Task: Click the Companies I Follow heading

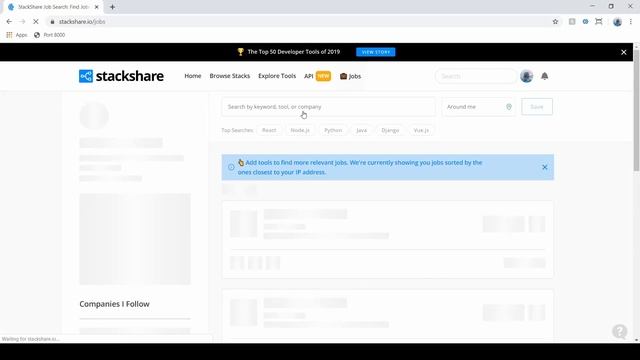Action: [x=115, y=304]
